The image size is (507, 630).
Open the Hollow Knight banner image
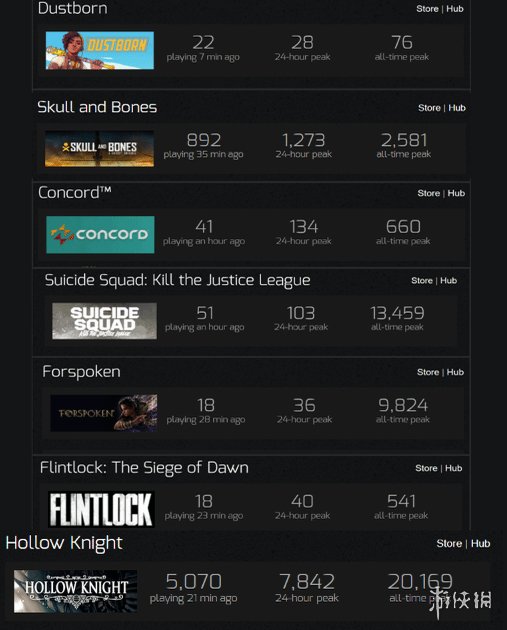[76, 591]
